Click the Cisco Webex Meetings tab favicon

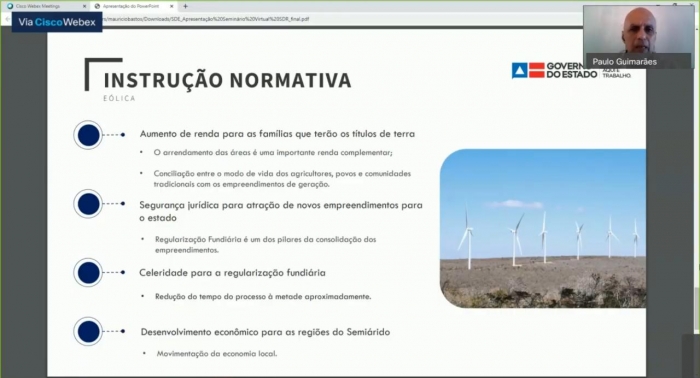(x=10, y=6)
